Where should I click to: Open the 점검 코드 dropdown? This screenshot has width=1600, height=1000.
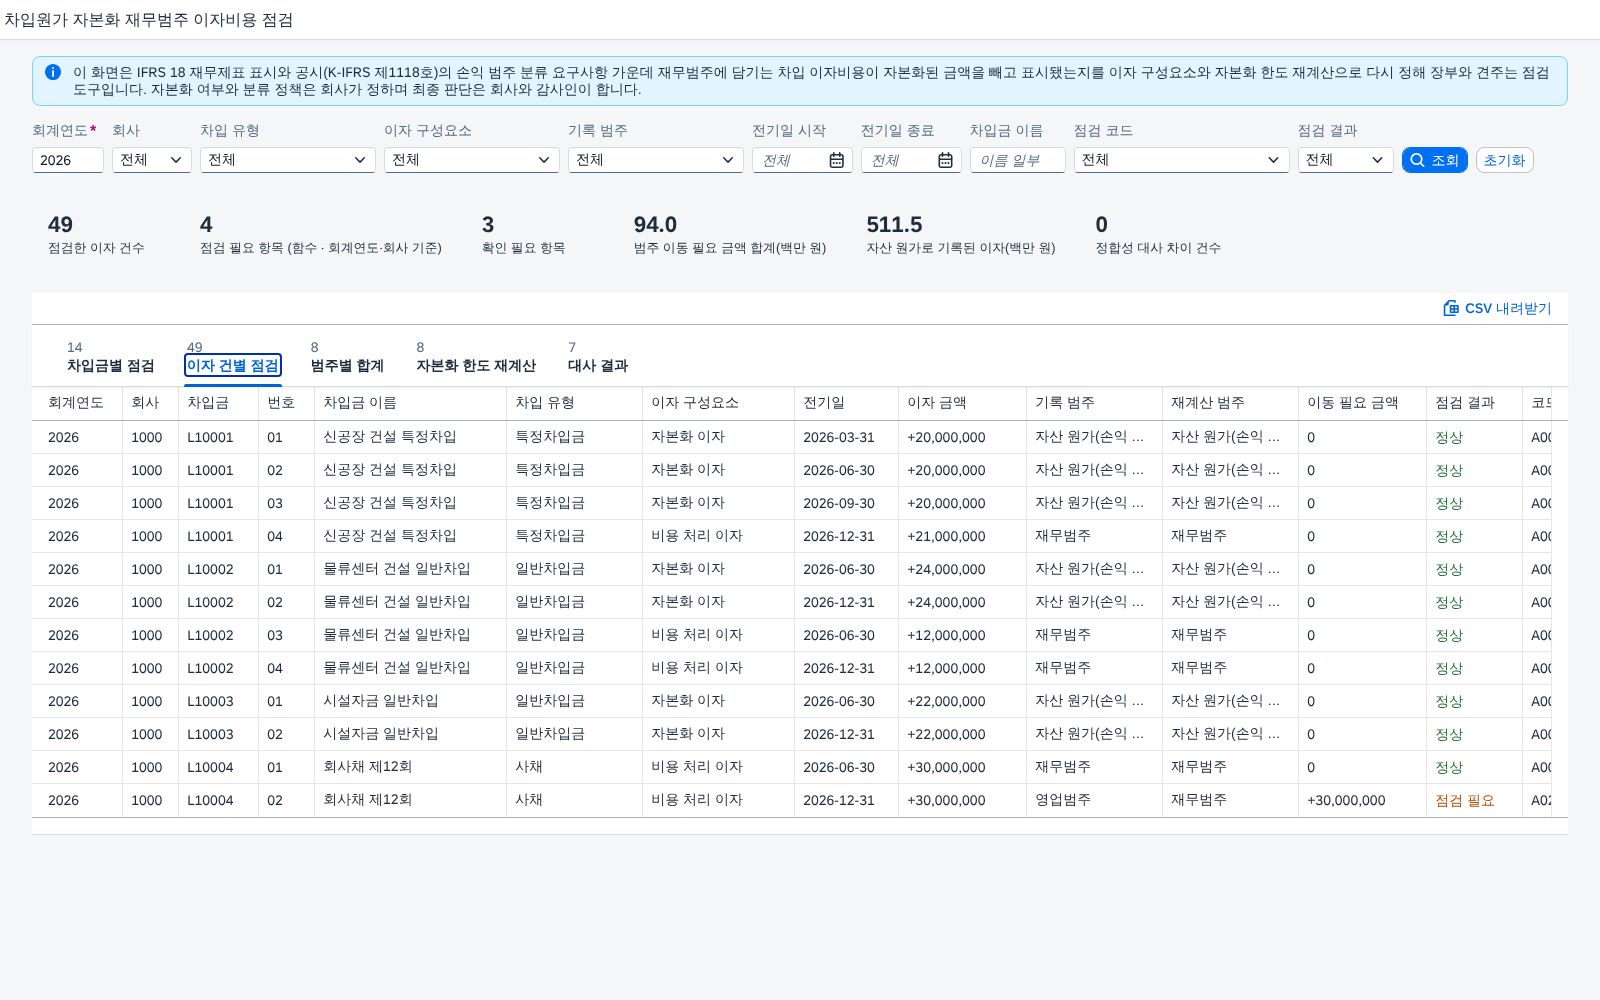click(x=1182, y=160)
